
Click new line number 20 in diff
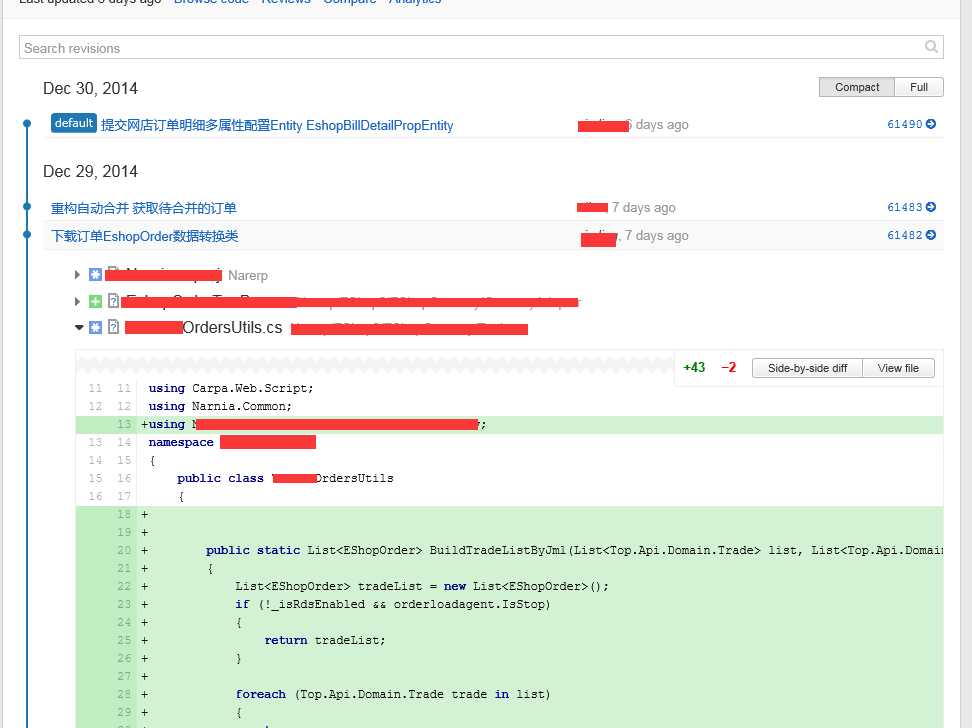click(124, 550)
